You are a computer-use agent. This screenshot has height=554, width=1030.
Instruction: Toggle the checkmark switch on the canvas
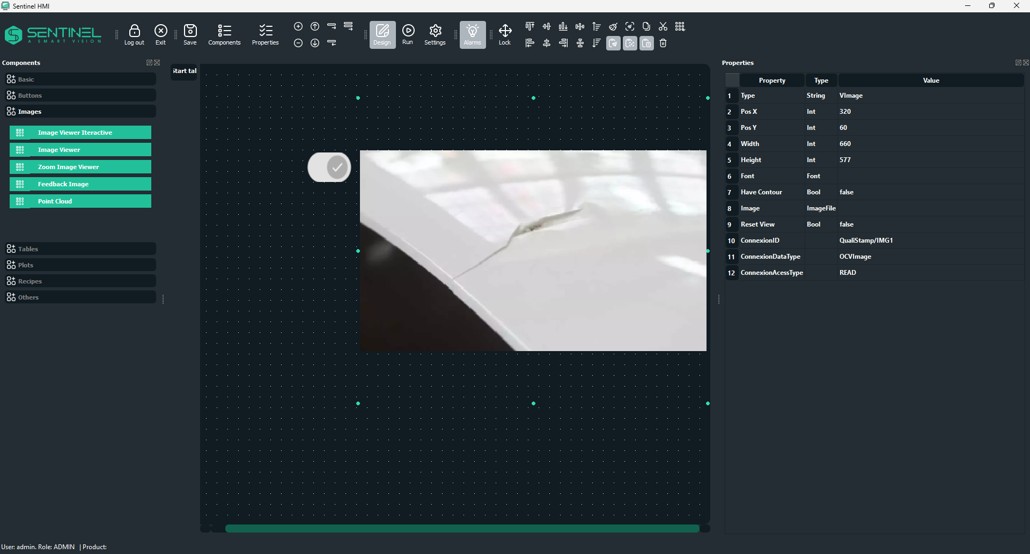point(329,167)
